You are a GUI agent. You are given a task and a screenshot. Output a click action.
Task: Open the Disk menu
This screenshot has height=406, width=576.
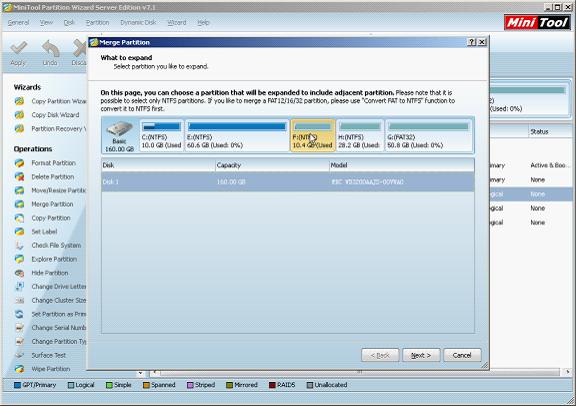coord(69,22)
